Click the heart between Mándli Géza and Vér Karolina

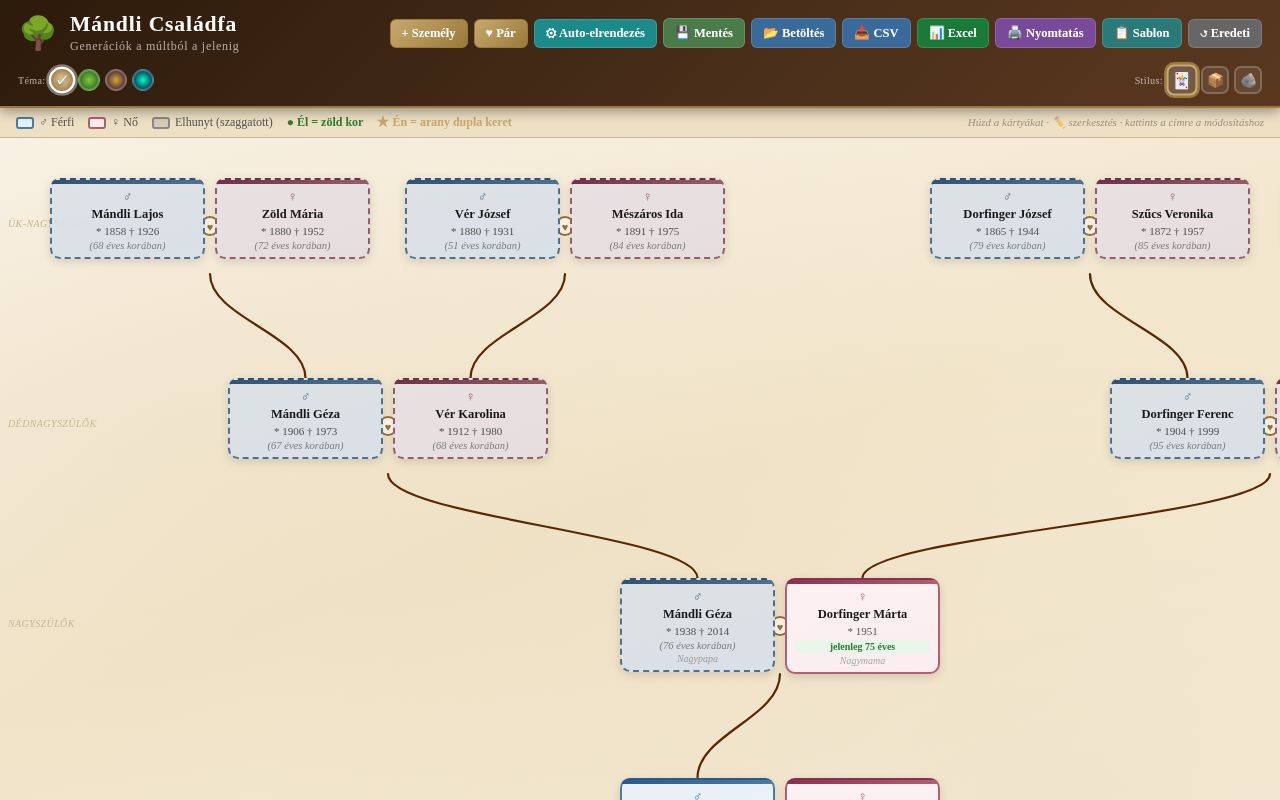388,426
